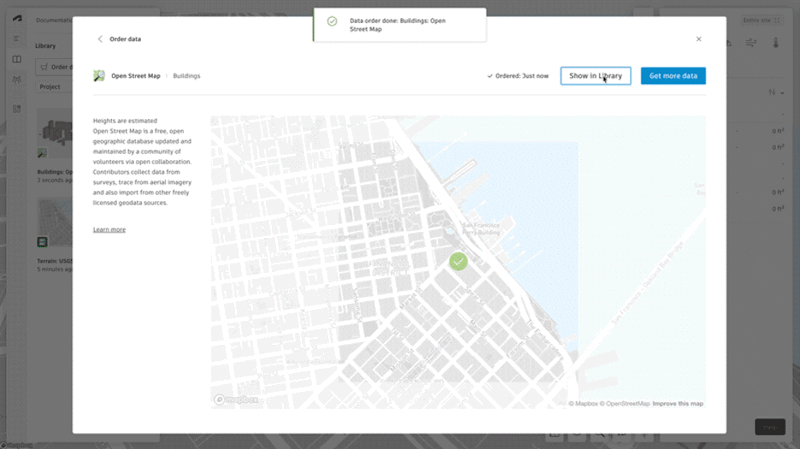
Task: Click the Project tab in Library panel
Action: (50, 87)
